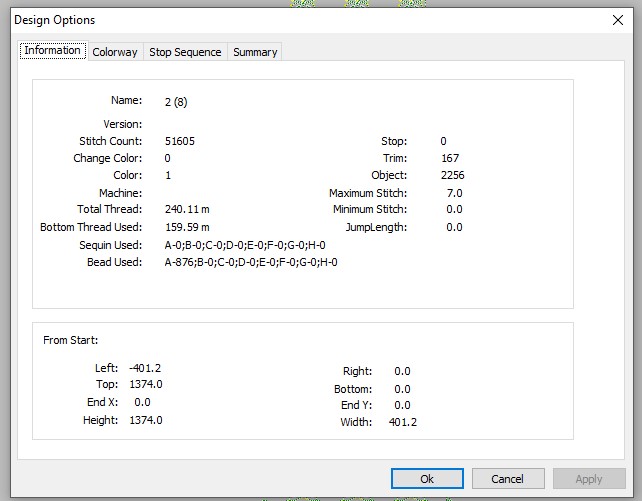642x501 pixels.
Task: Click the From Start heading
Action: point(70,340)
